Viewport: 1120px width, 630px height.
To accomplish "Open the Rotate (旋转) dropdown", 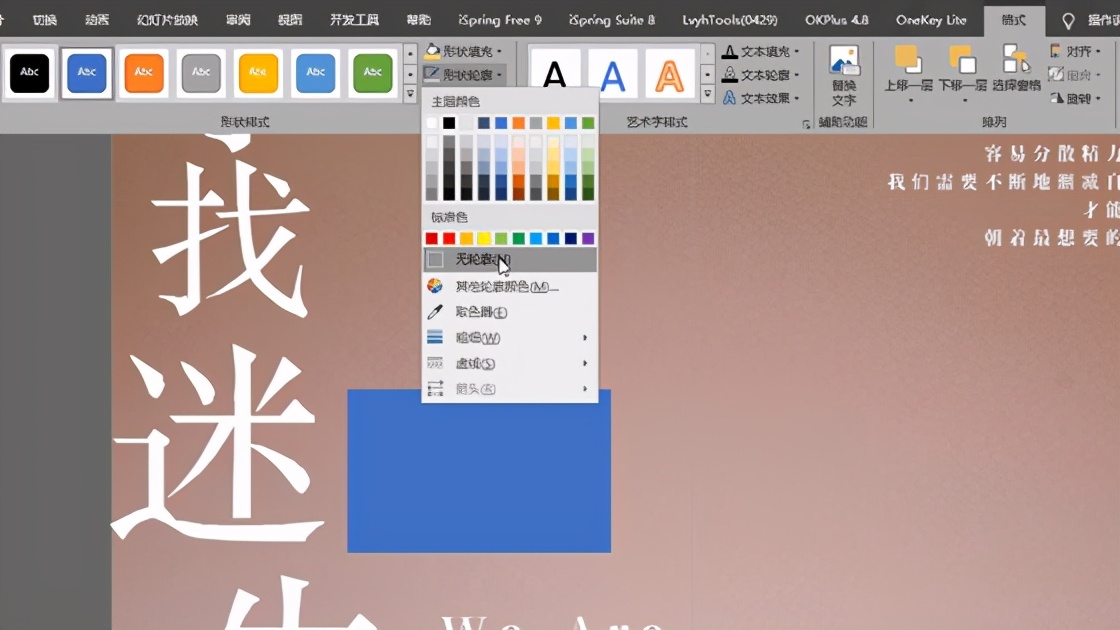I will pyautogui.click(x=1075, y=98).
